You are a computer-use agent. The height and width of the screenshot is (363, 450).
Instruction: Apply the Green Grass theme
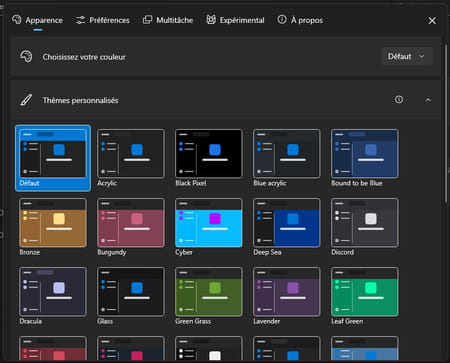[209, 296]
